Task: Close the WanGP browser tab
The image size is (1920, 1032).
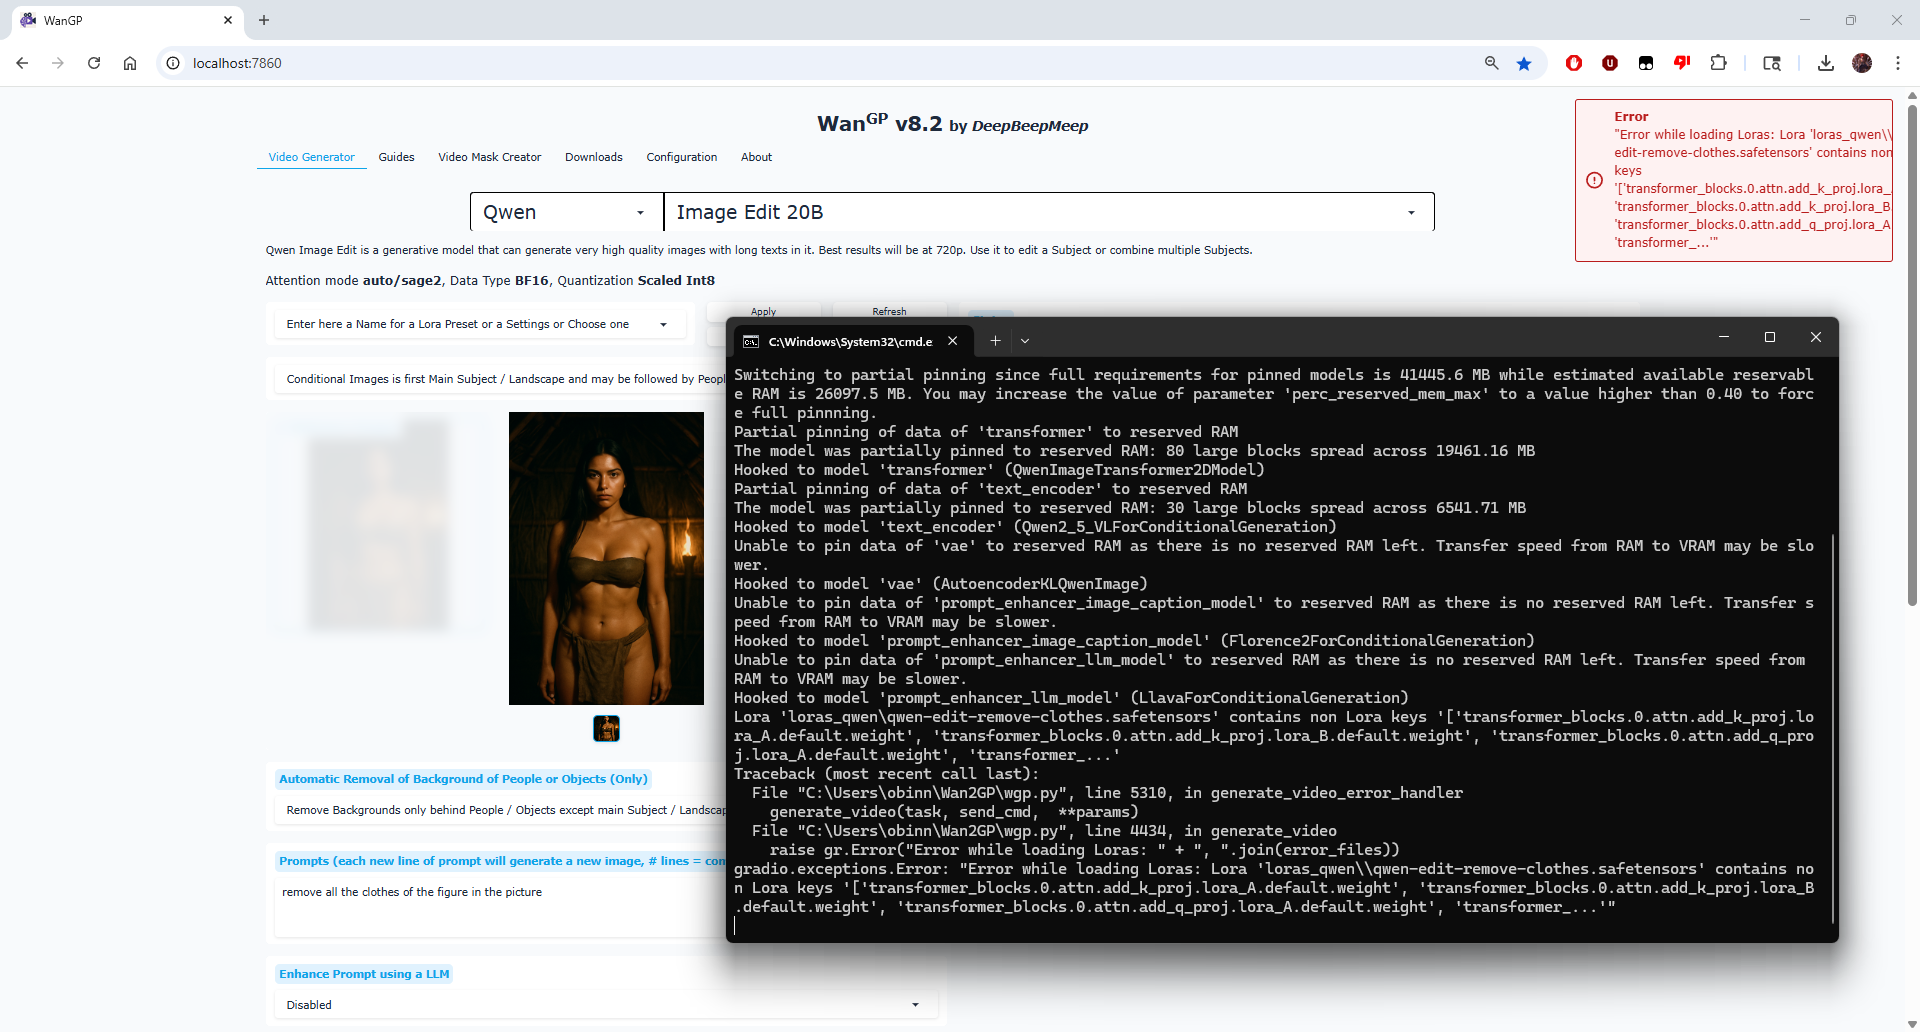Action: pyautogui.click(x=228, y=20)
